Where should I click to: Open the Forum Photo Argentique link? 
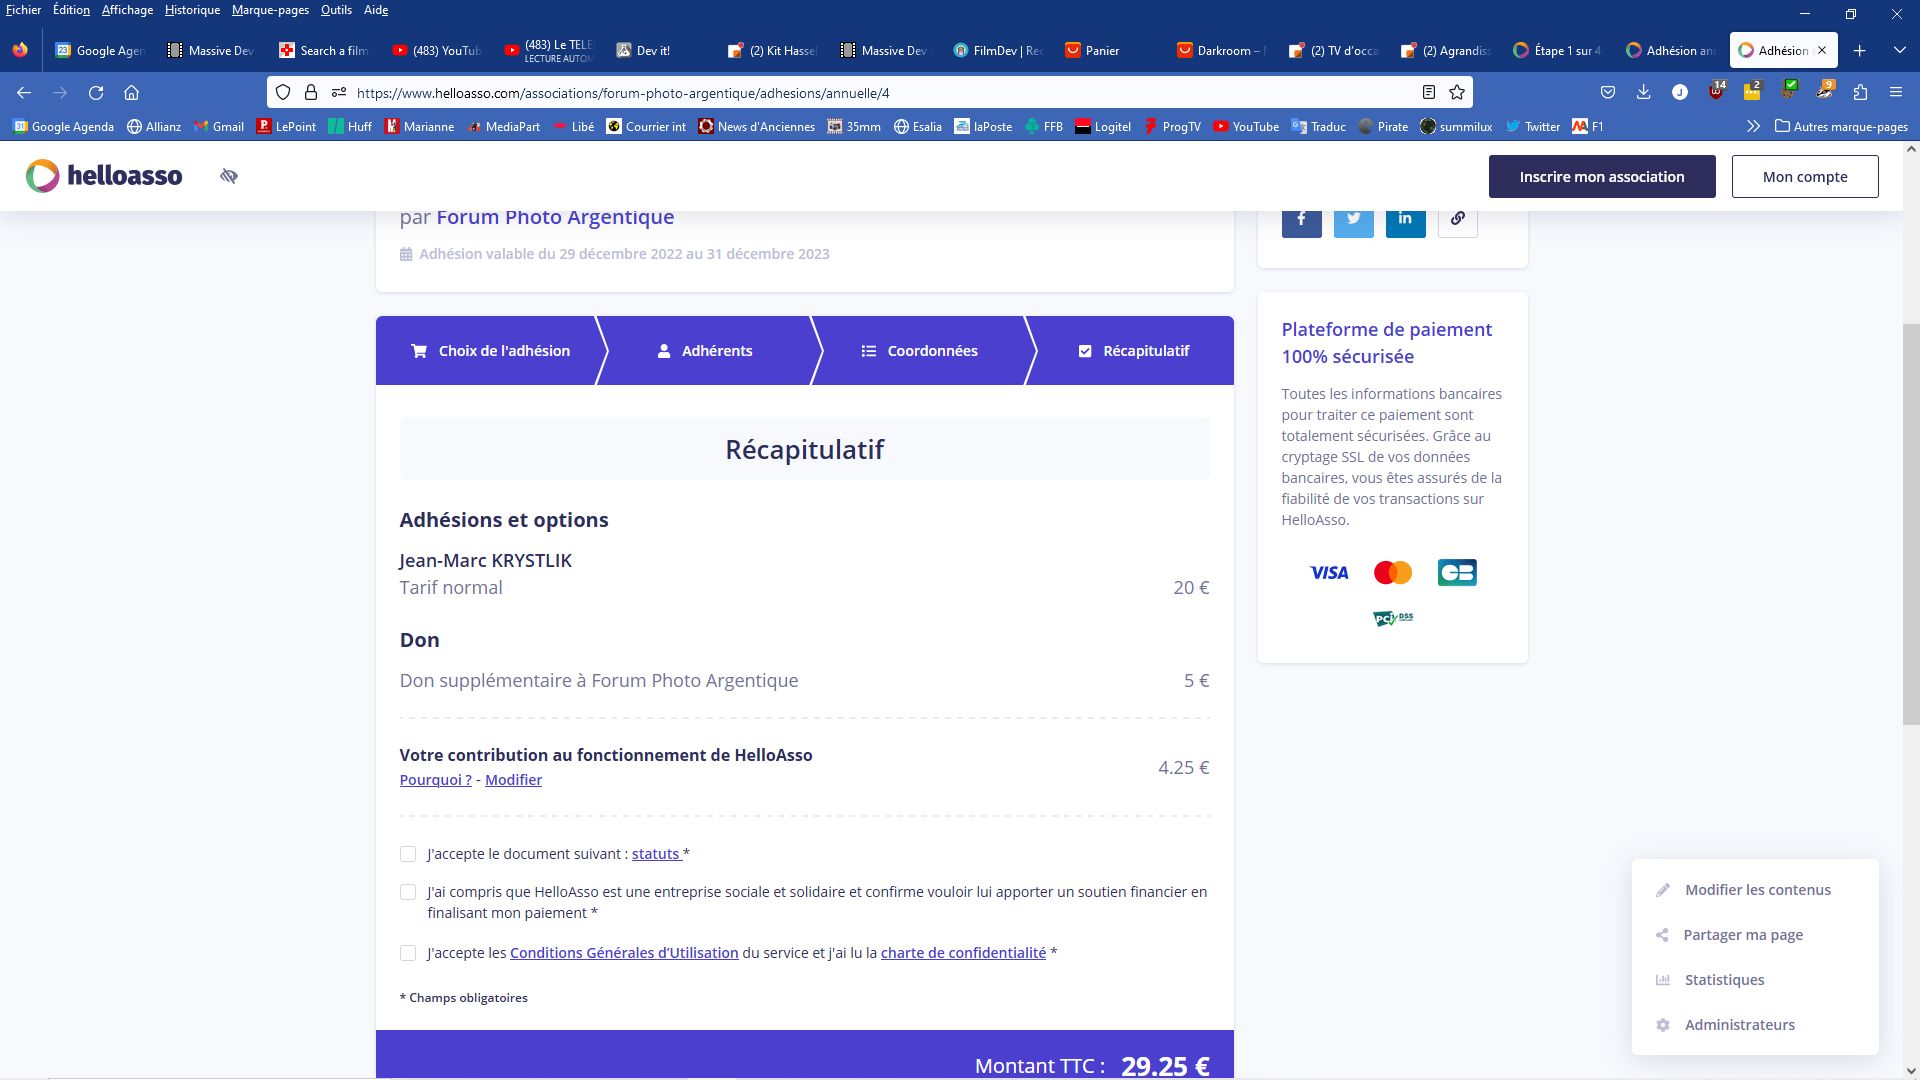pyautogui.click(x=555, y=217)
